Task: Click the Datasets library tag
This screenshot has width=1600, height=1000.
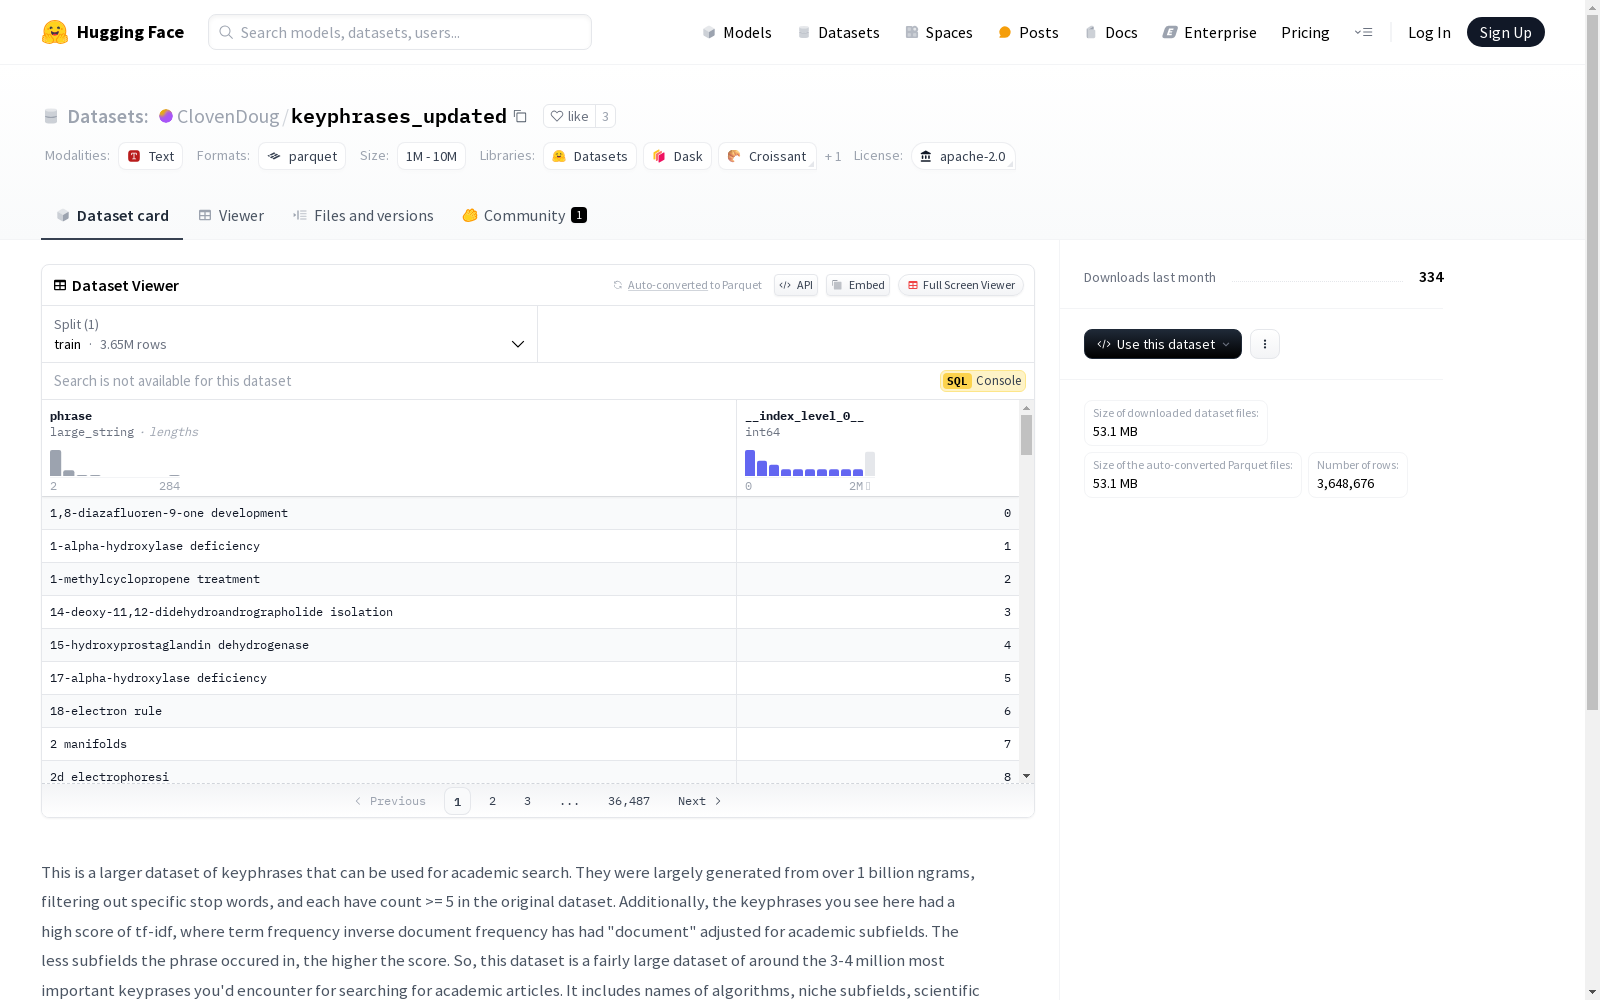Action: (590, 156)
